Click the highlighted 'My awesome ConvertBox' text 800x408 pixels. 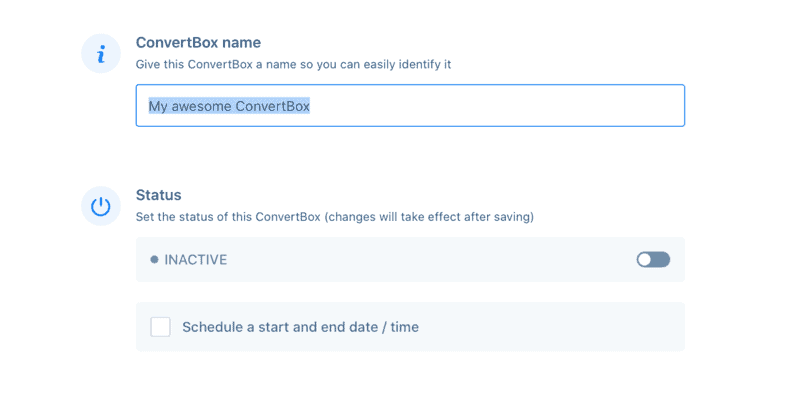pos(229,106)
